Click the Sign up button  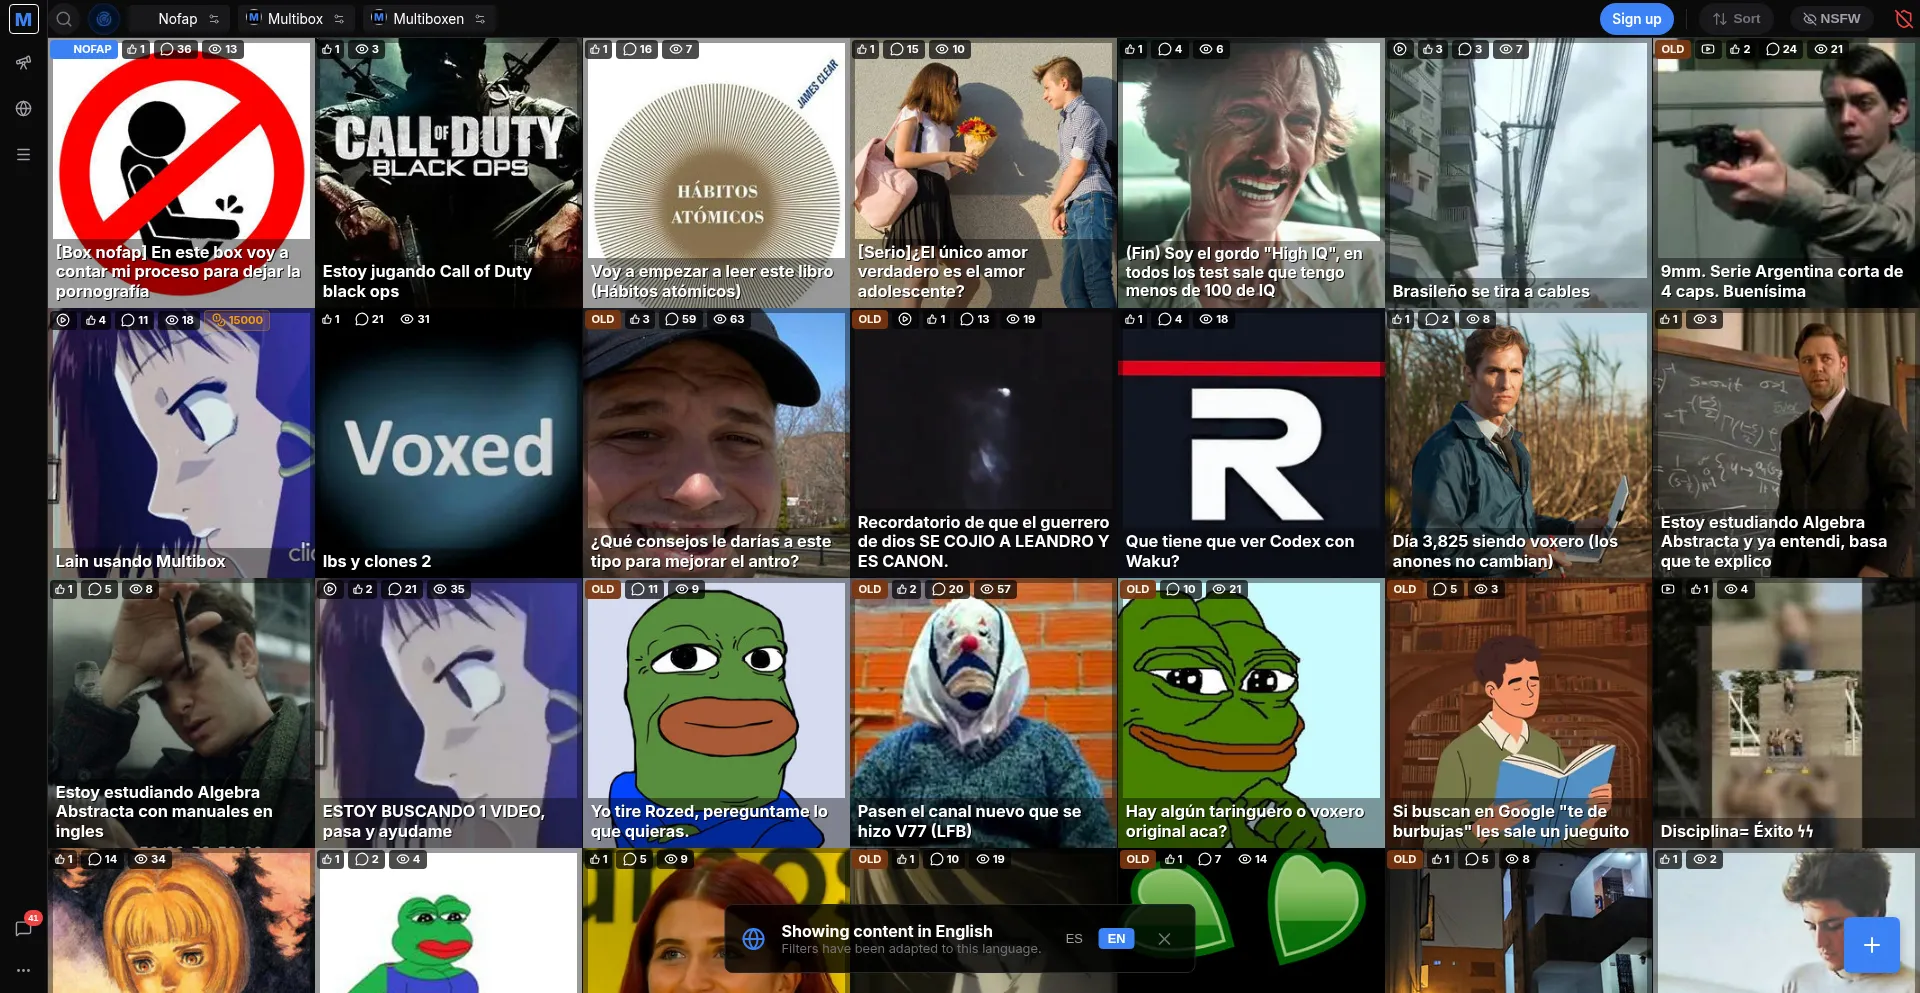[x=1636, y=19]
